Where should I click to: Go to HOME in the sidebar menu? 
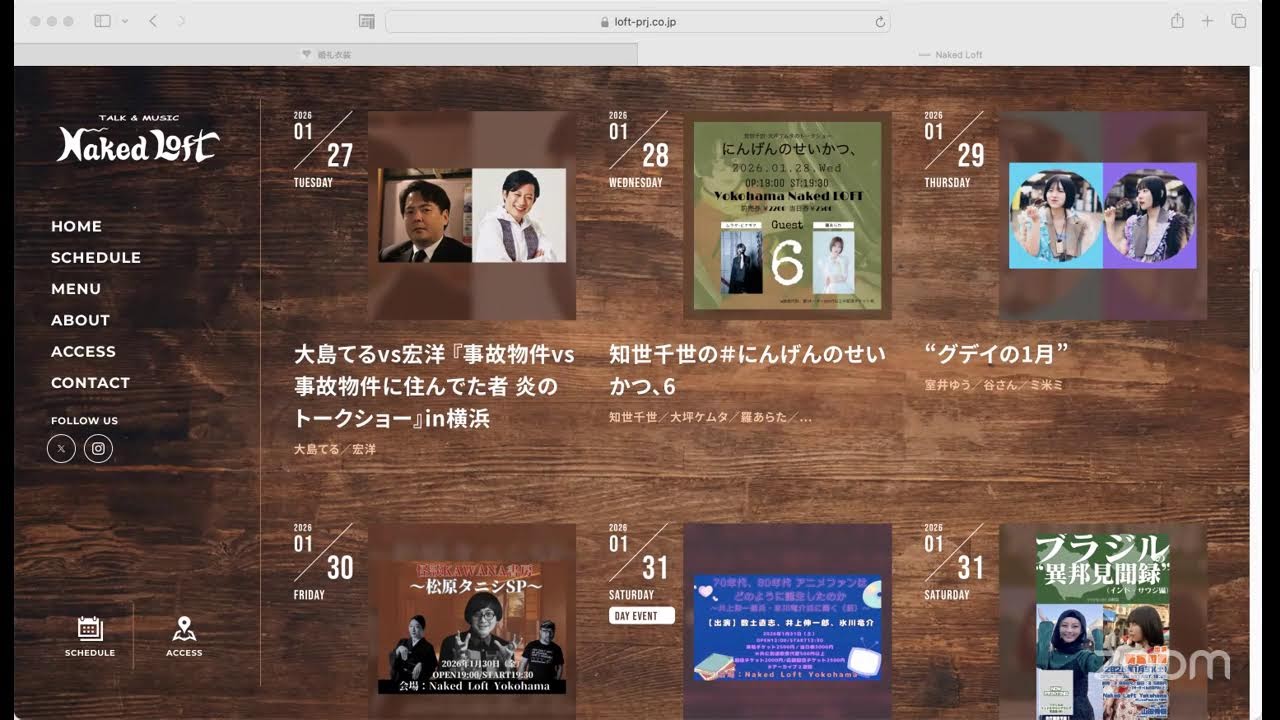click(76, 226)
